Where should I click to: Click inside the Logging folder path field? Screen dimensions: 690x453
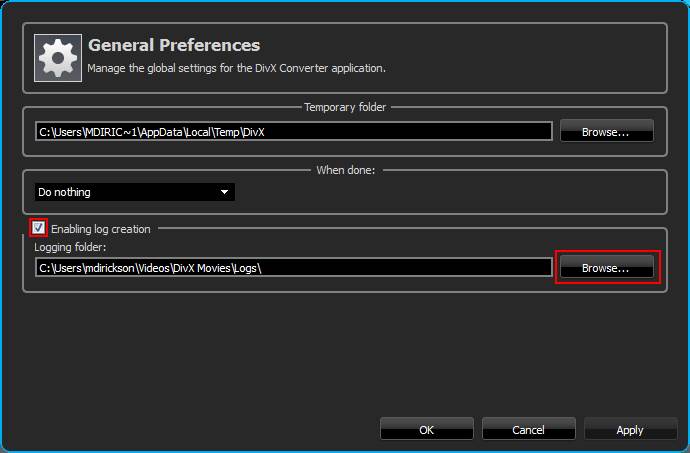tap(400, 268)
